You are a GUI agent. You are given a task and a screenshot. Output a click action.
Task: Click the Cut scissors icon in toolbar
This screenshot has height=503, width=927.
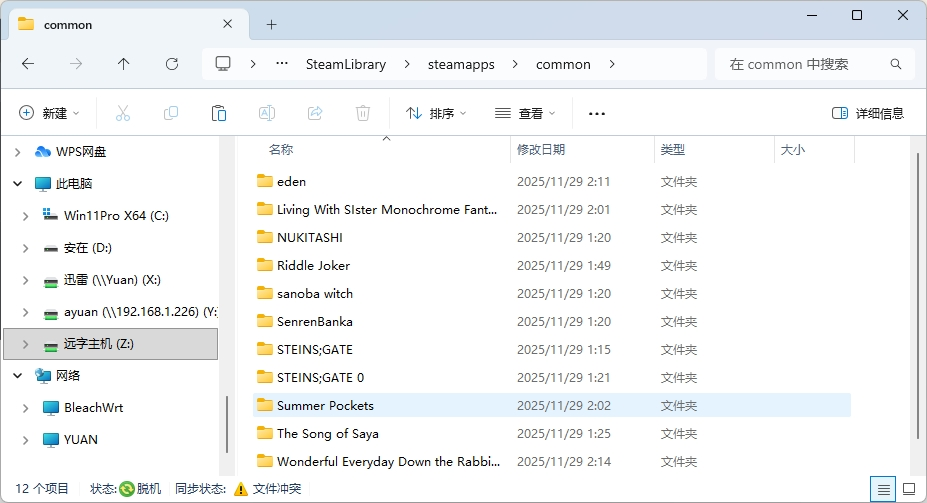(x=123, y=113)
